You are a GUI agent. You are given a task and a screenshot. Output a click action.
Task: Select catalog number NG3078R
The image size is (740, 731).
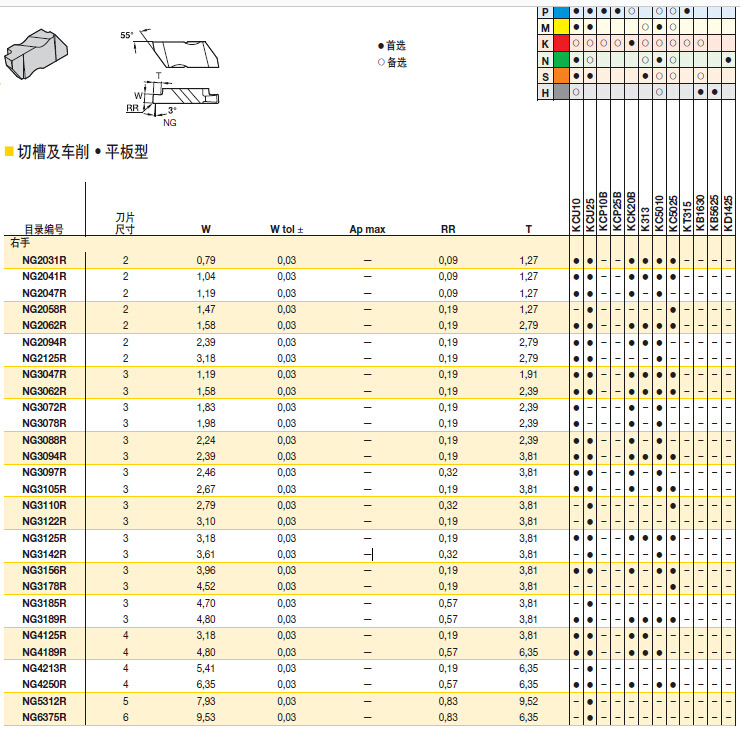(x=44, y=423)
